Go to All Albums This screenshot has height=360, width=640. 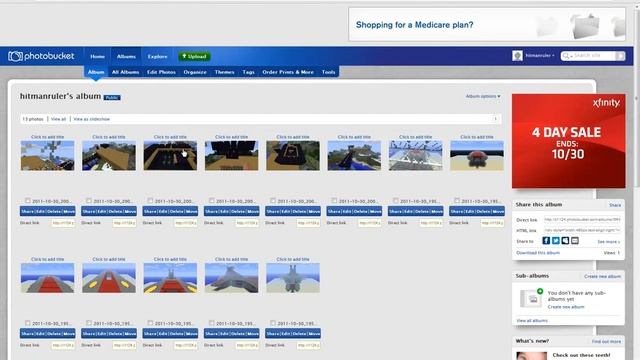125,72
